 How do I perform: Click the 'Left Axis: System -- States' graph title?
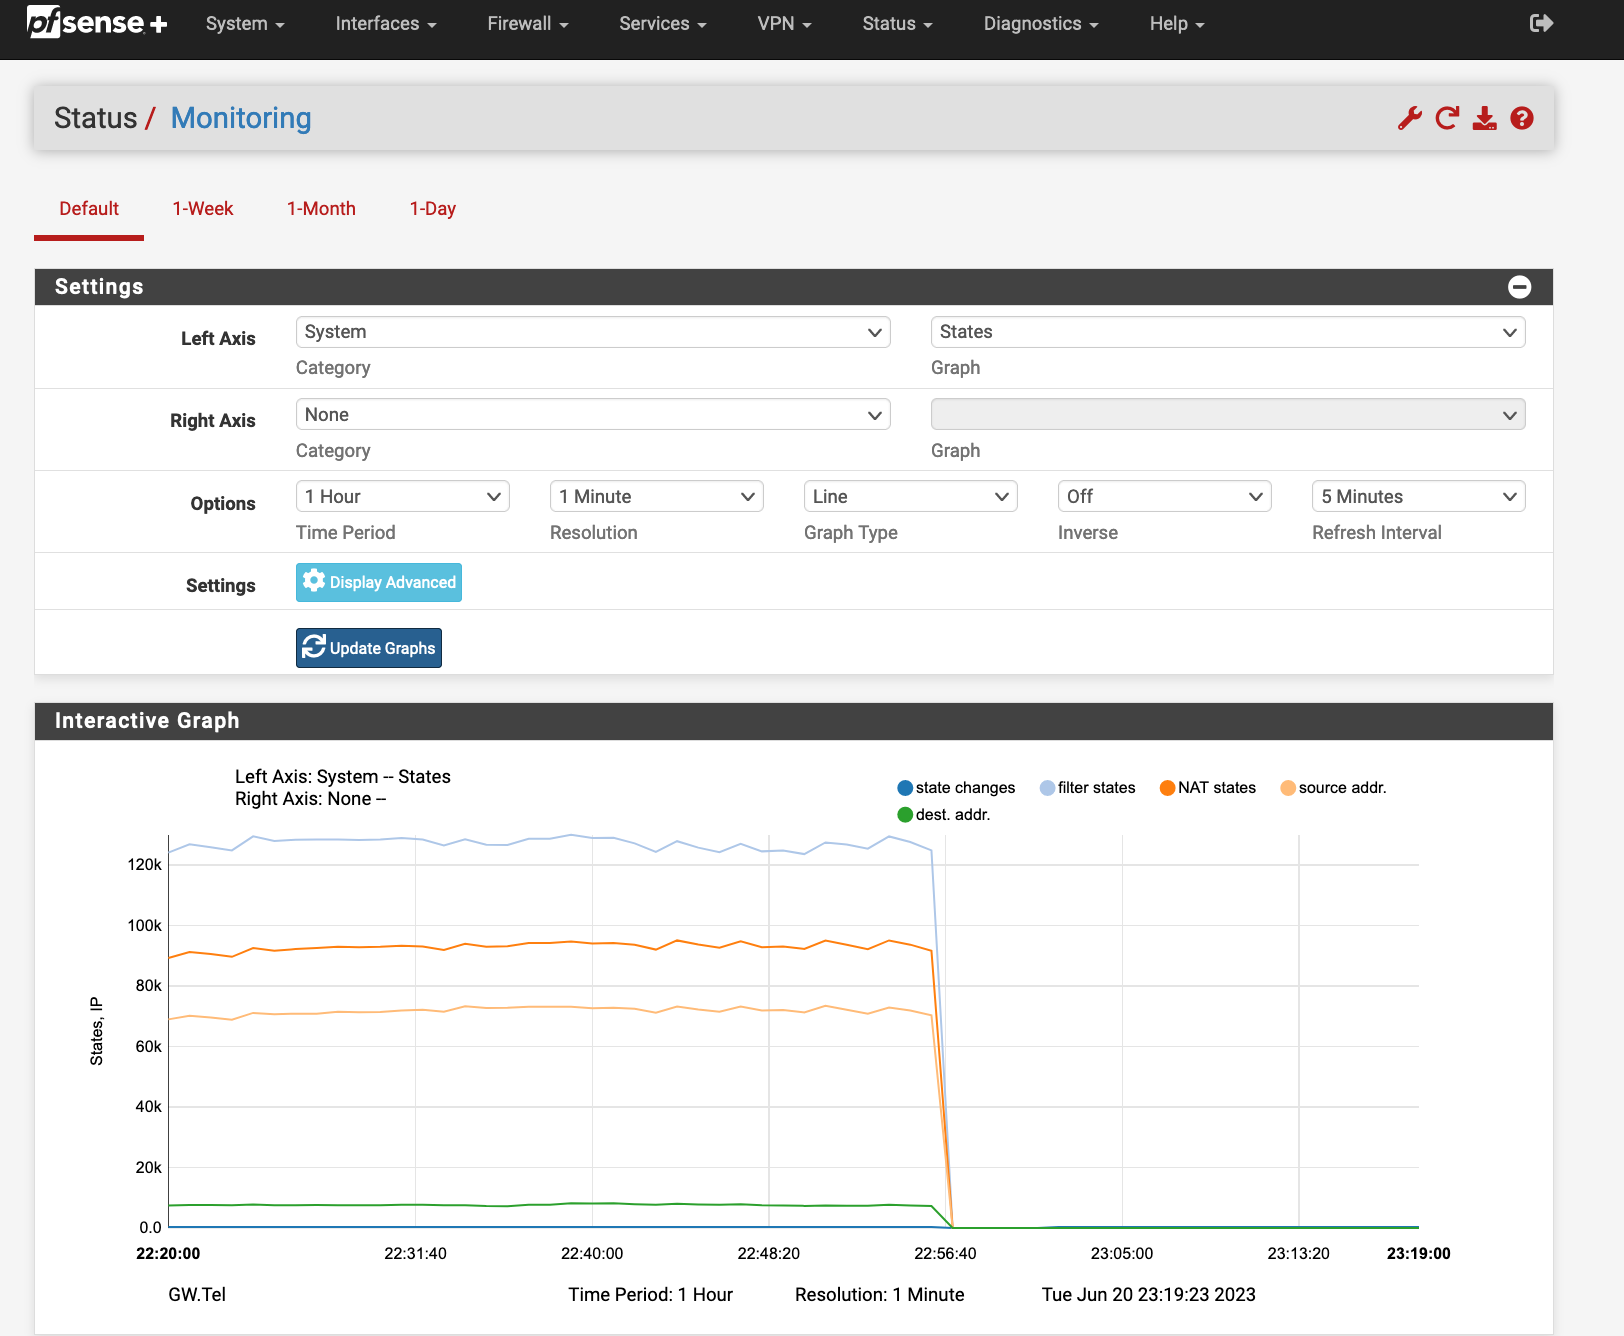[x=343, y=777]
